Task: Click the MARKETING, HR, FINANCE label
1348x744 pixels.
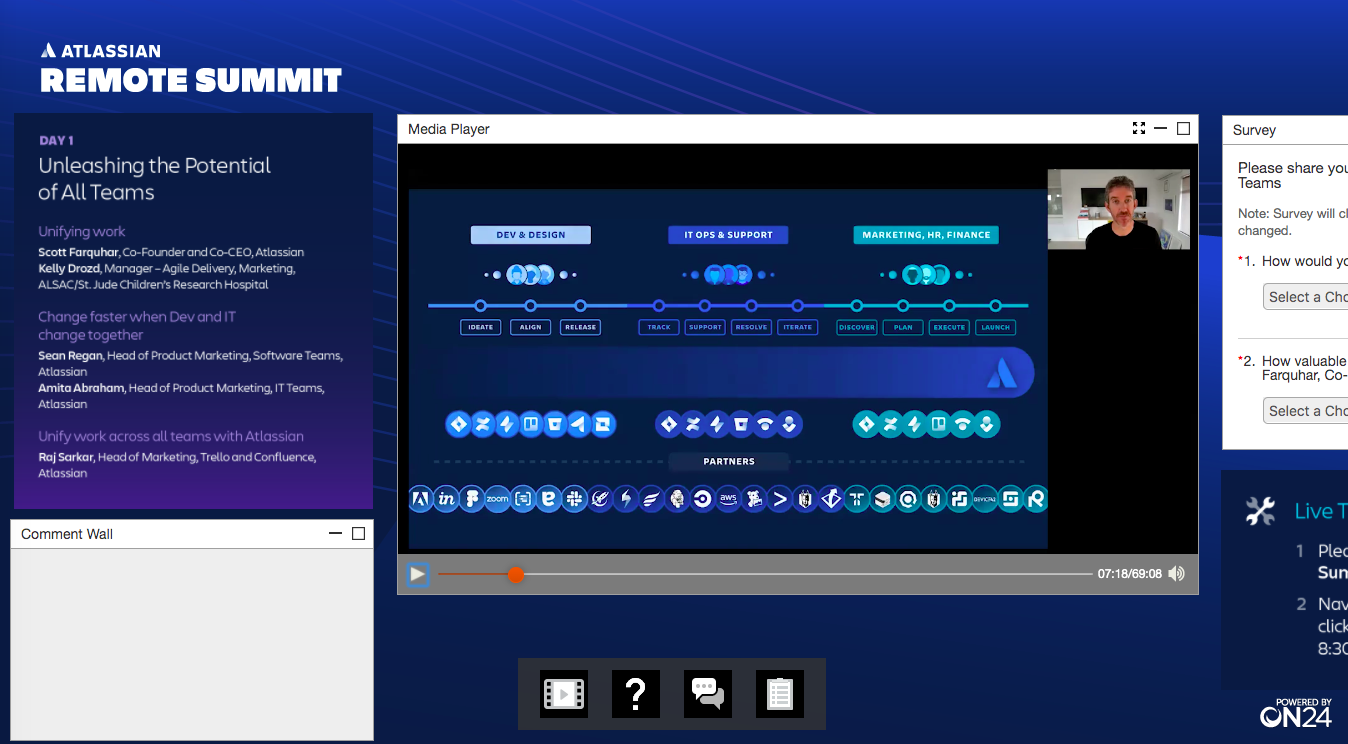Action: click(x=926, y=235)
